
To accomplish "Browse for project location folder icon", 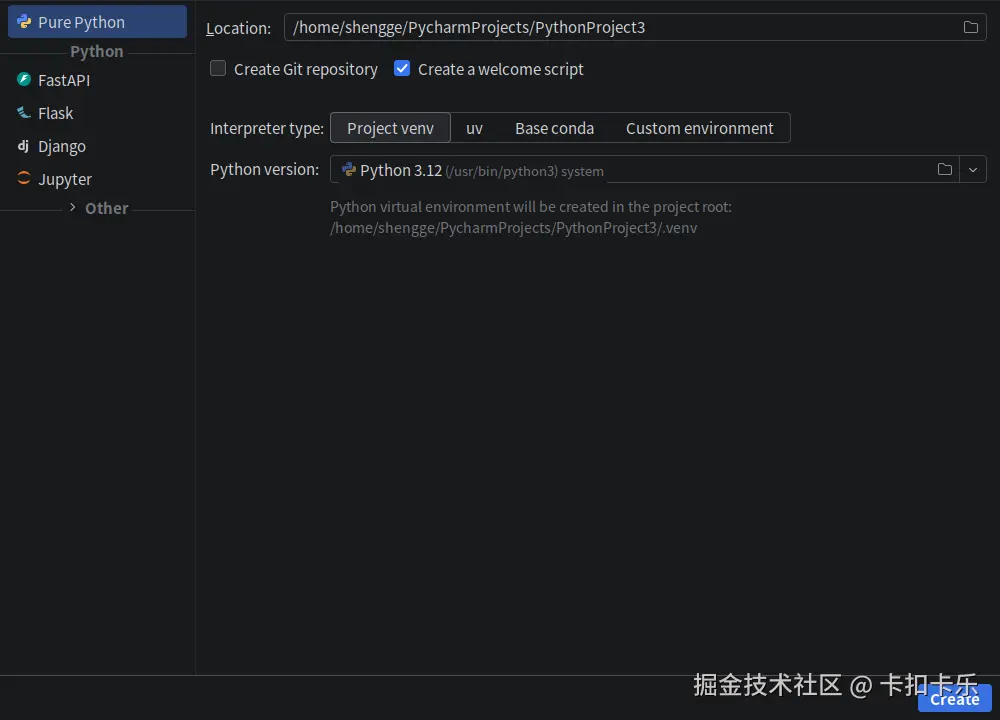I will [971, 27].
